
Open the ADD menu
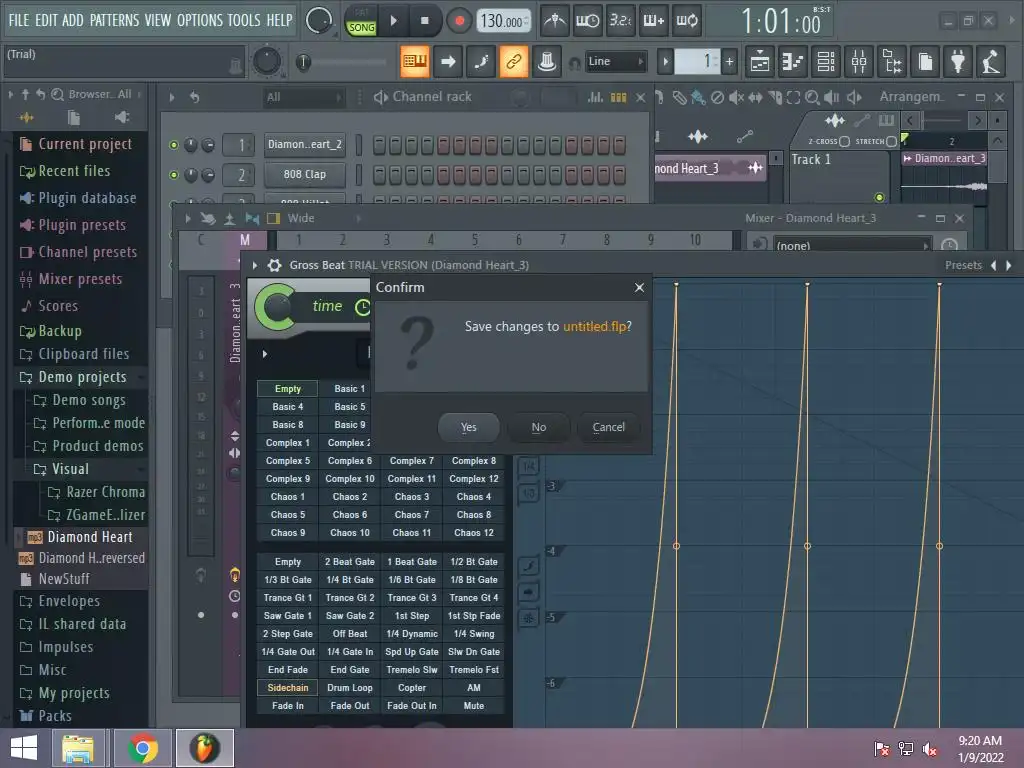coord(72,20)
